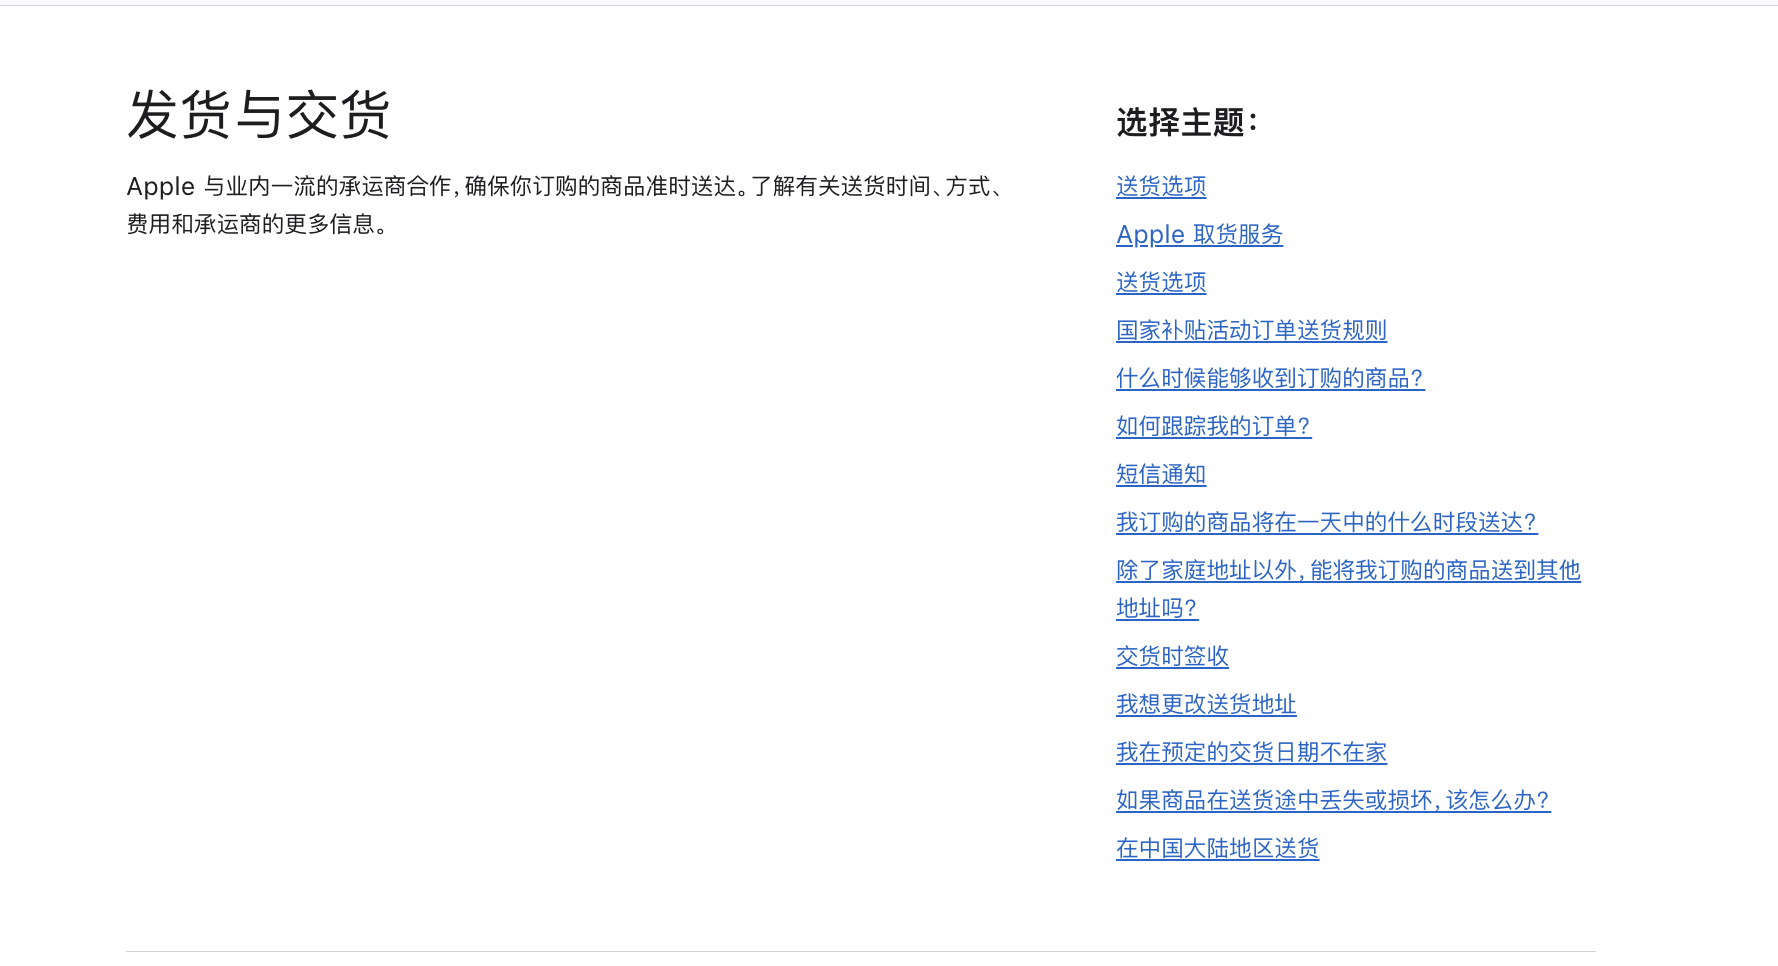The height and width of the screenshot is (966, 1778).
Task: Open the second 送货选项 link
Action: [1160, 282]
